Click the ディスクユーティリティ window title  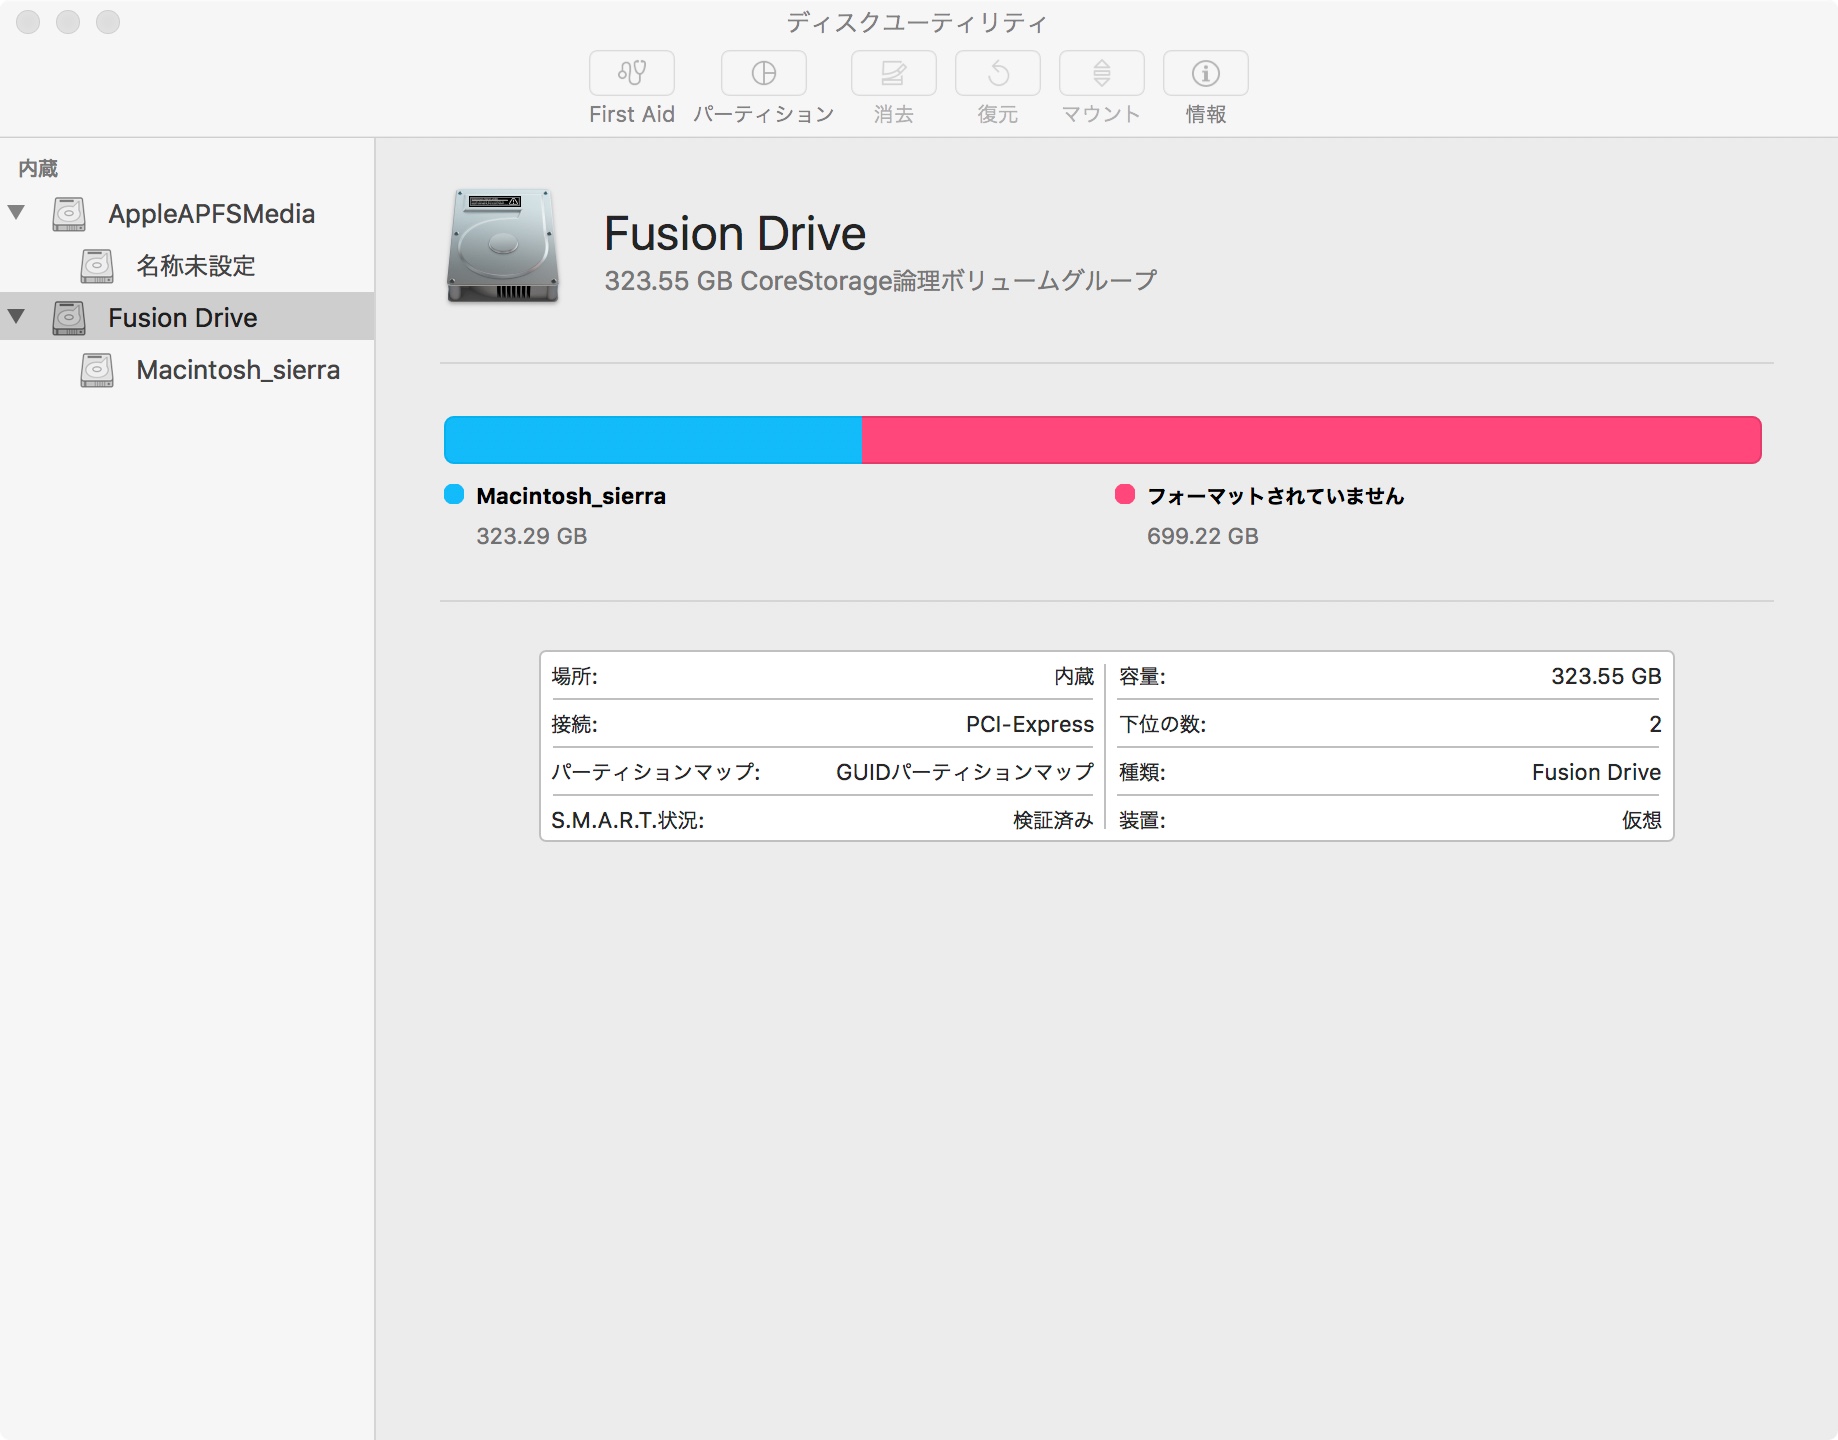[x=916, y=22]
